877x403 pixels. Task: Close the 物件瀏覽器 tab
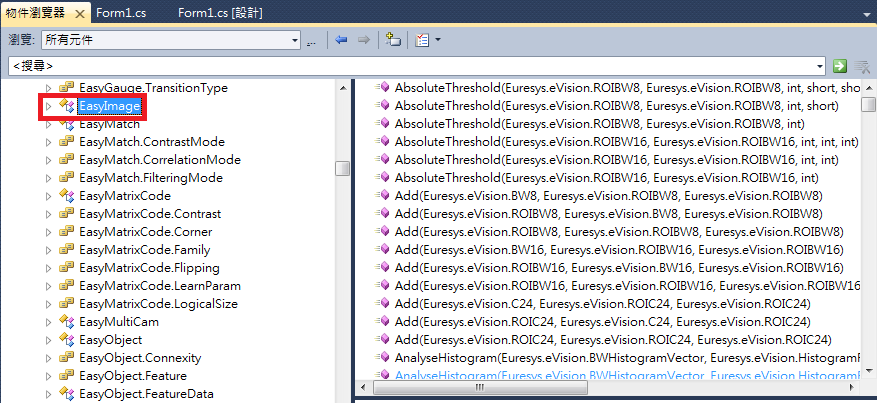(79, 13)
